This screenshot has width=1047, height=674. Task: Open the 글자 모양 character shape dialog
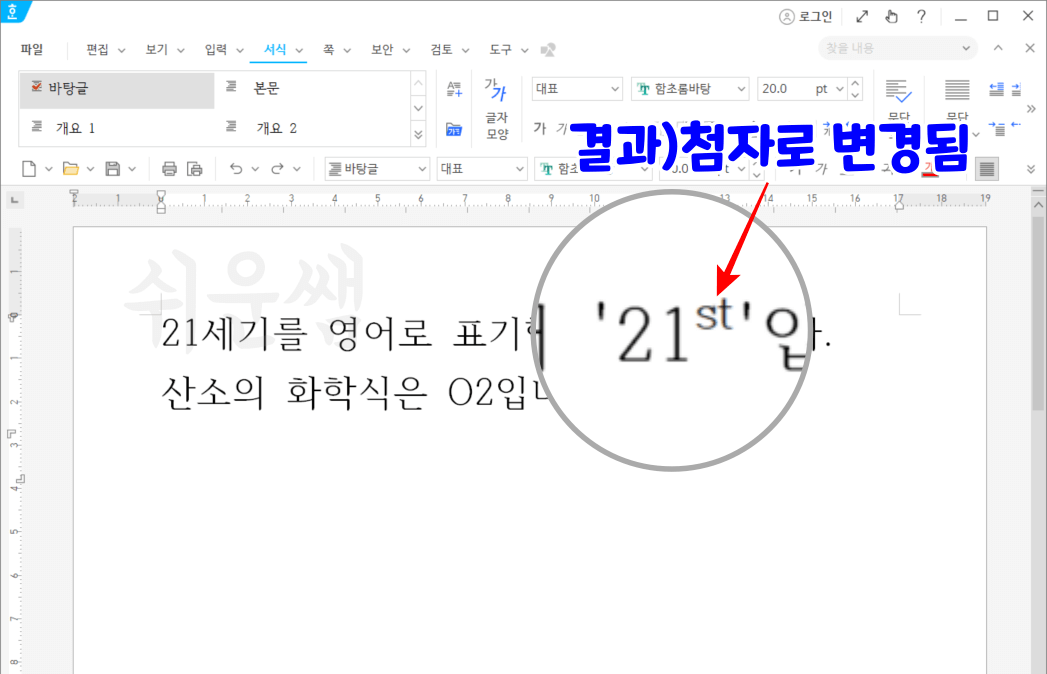point(497,110)
